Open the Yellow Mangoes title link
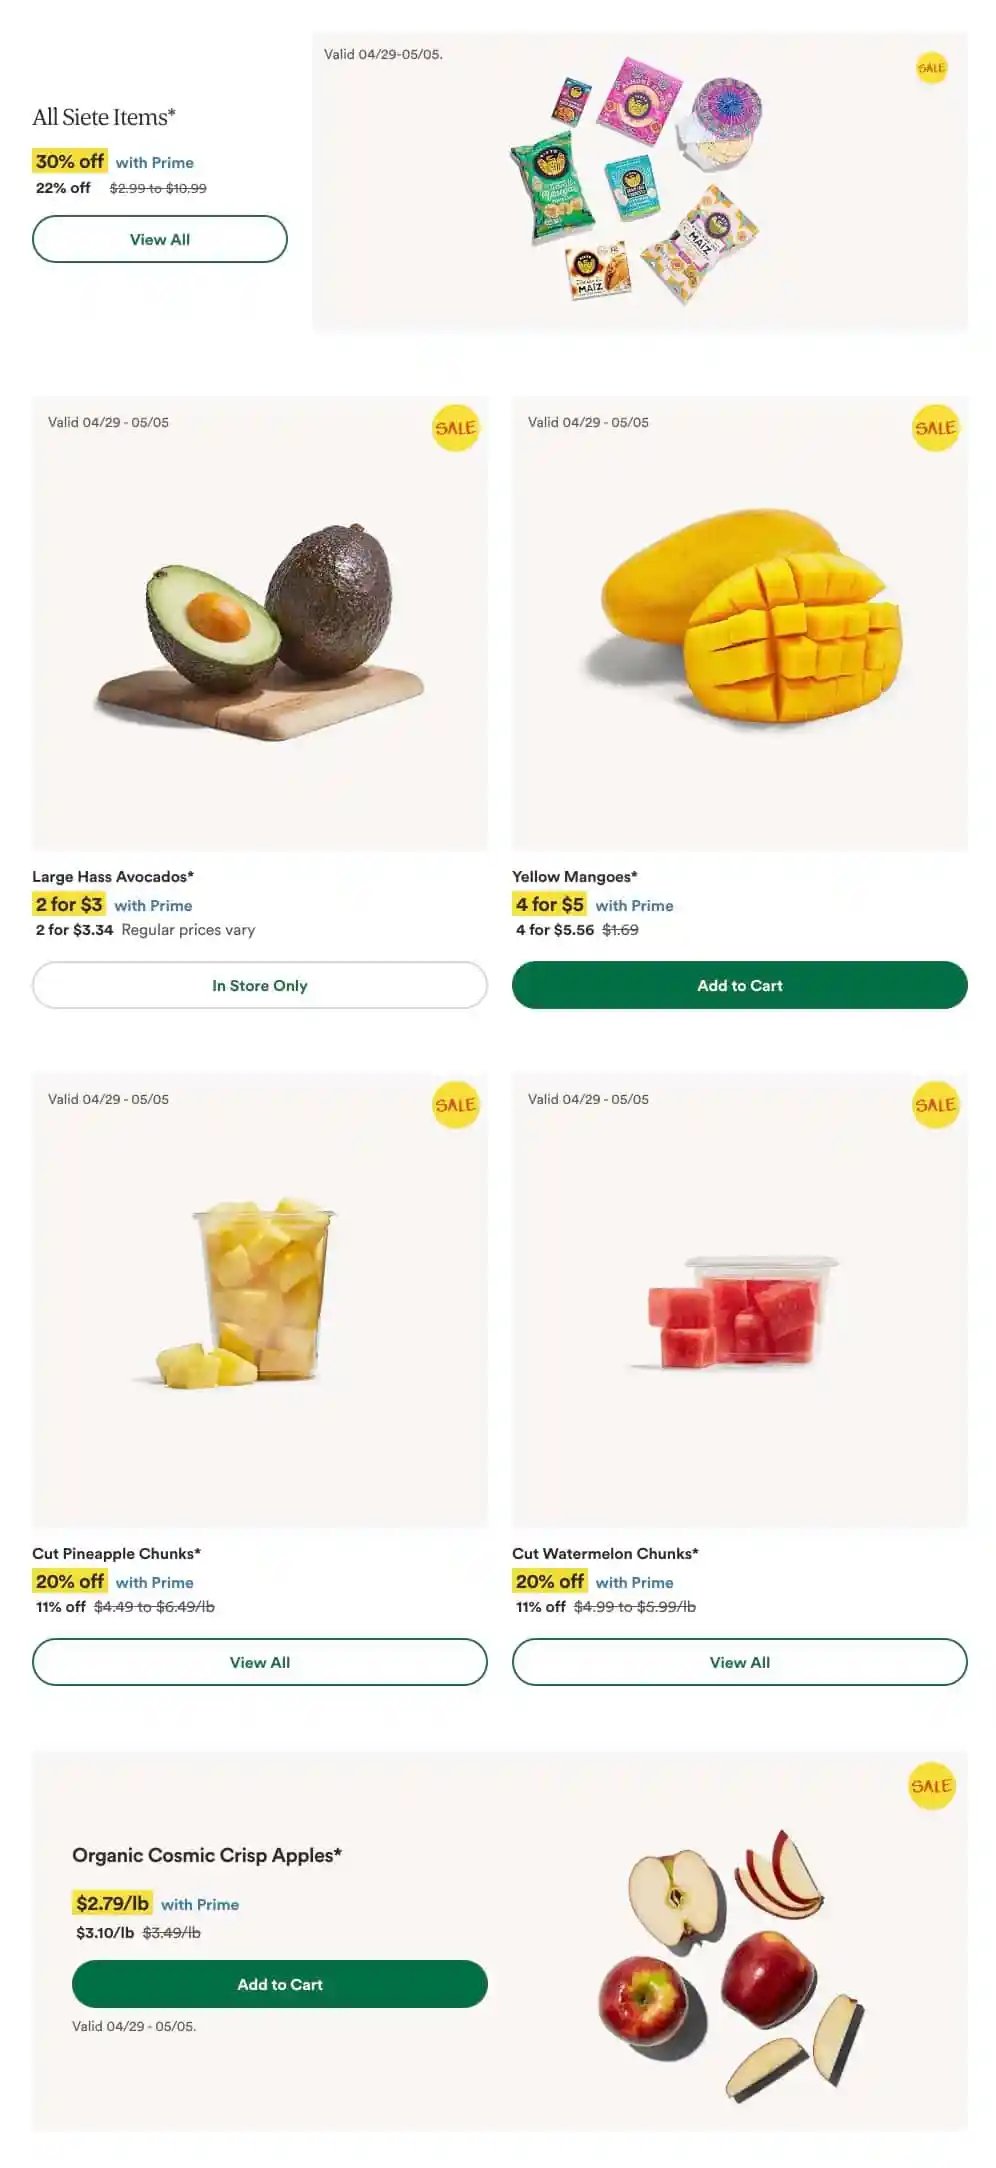This screenshot has height=2168, width=996. [x=575, y=877]
